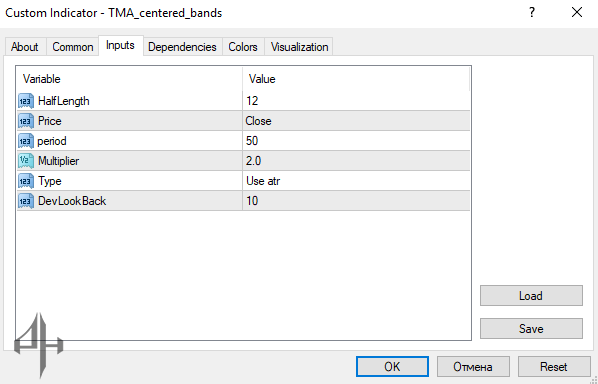
Task: Select the Multiplier value 2.0 field
Action: (x=356, y=161)
